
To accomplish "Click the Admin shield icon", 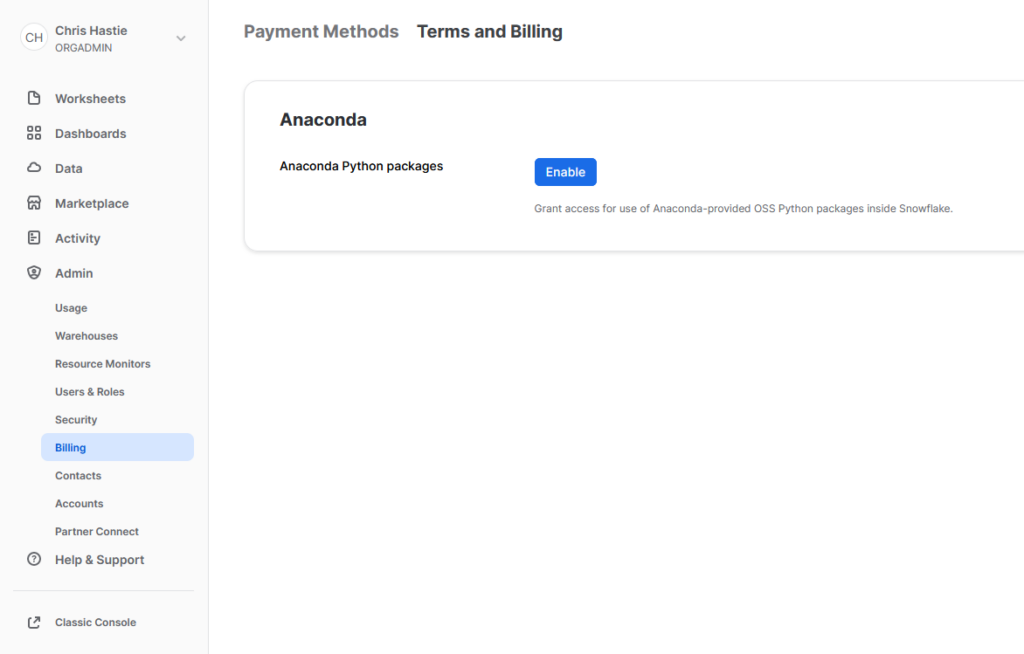I will (34, 273).
